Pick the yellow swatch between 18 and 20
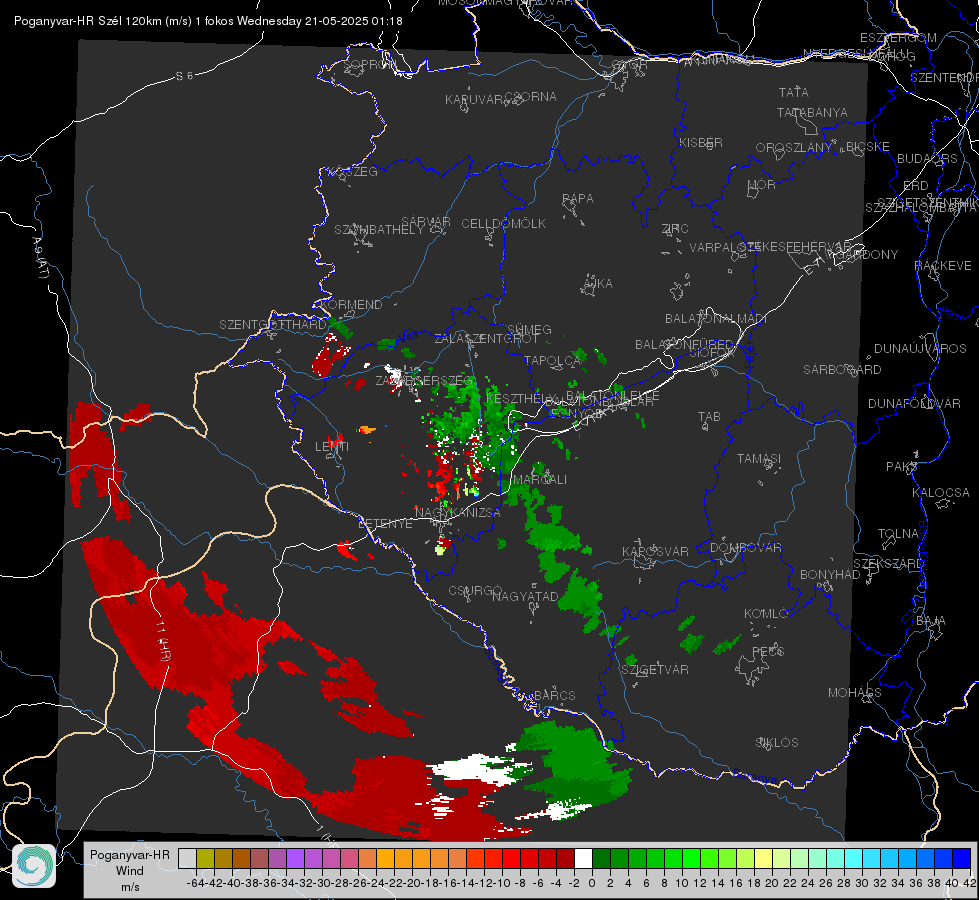The width and height of the screenshot is (979, 900). 763,859
